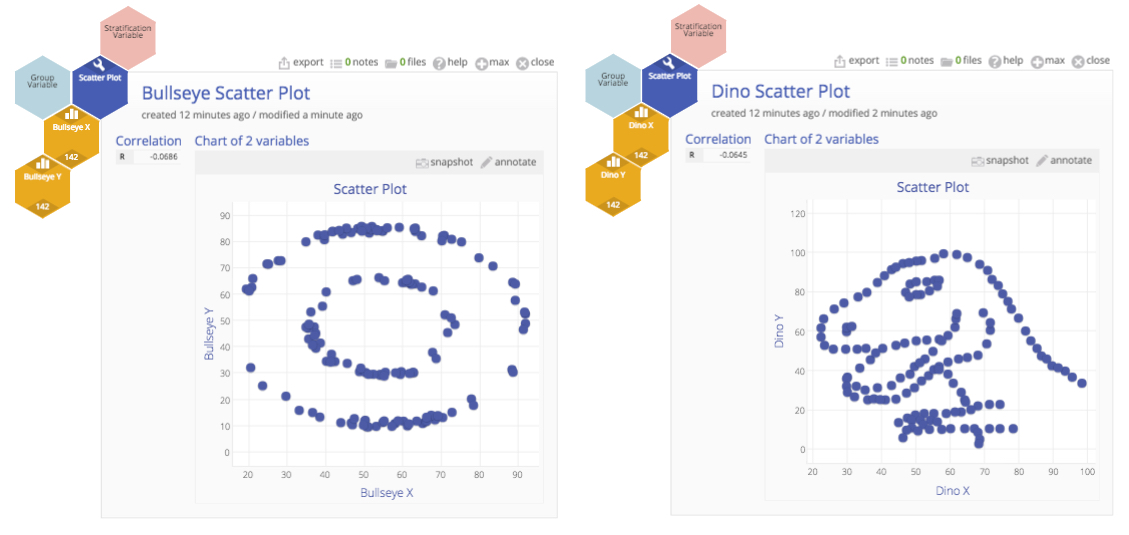This screenshot has width=1129, height=535.
Task: Open help for Bullseye Scatter Plot
Action: (450, 63)
